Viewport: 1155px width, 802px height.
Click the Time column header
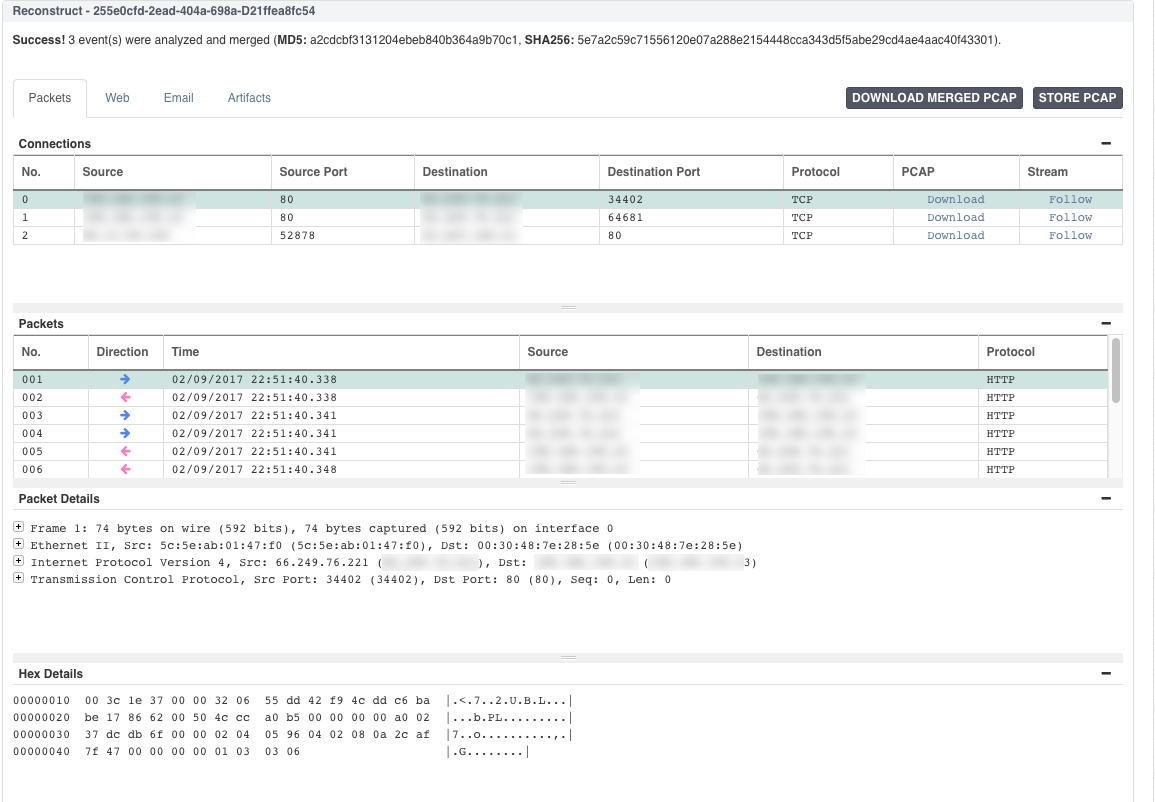pyautogui.click(x=341, y=352)
